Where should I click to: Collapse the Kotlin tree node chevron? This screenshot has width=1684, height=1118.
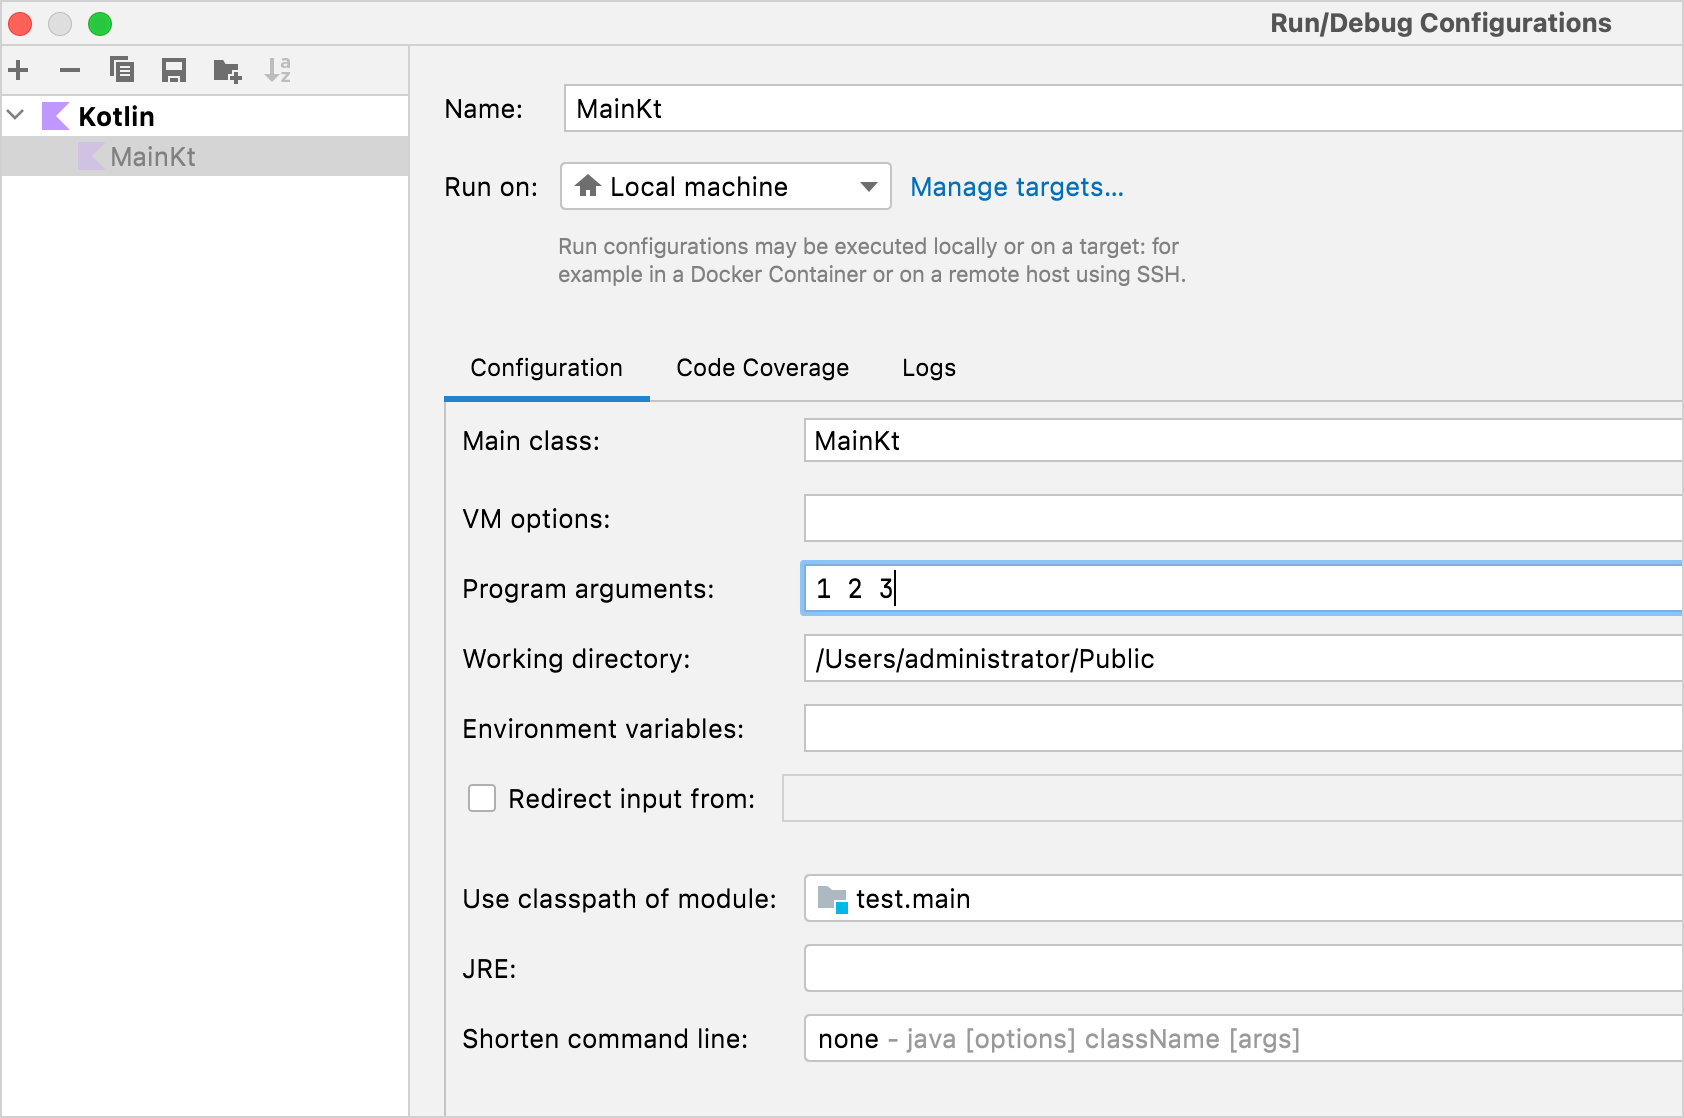(15, 115)
